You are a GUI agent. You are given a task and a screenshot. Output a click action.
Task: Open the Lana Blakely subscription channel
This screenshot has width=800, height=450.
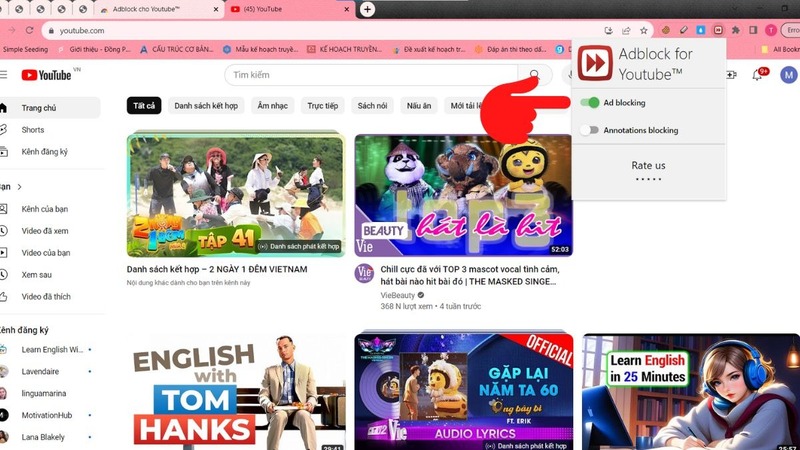[x=50, y=437]
